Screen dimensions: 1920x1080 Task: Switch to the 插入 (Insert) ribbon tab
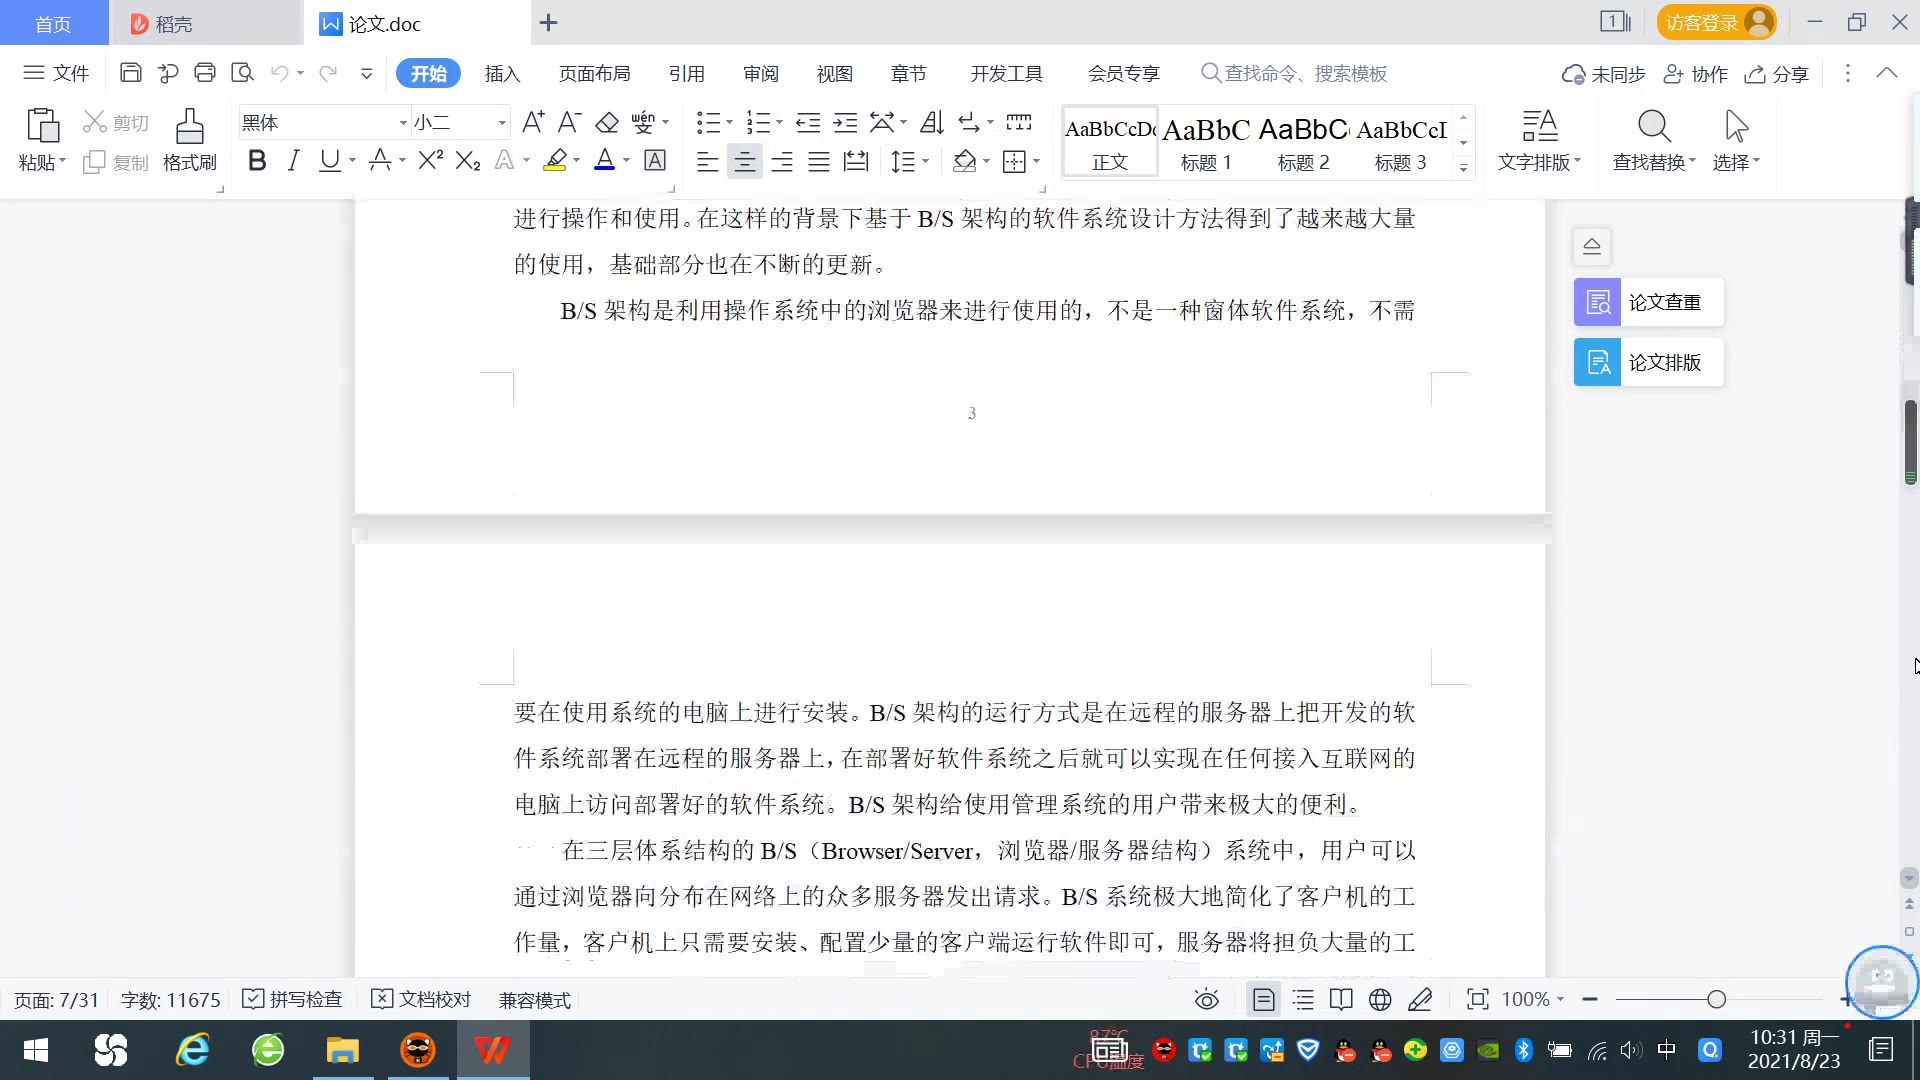(x=502, y=74)
